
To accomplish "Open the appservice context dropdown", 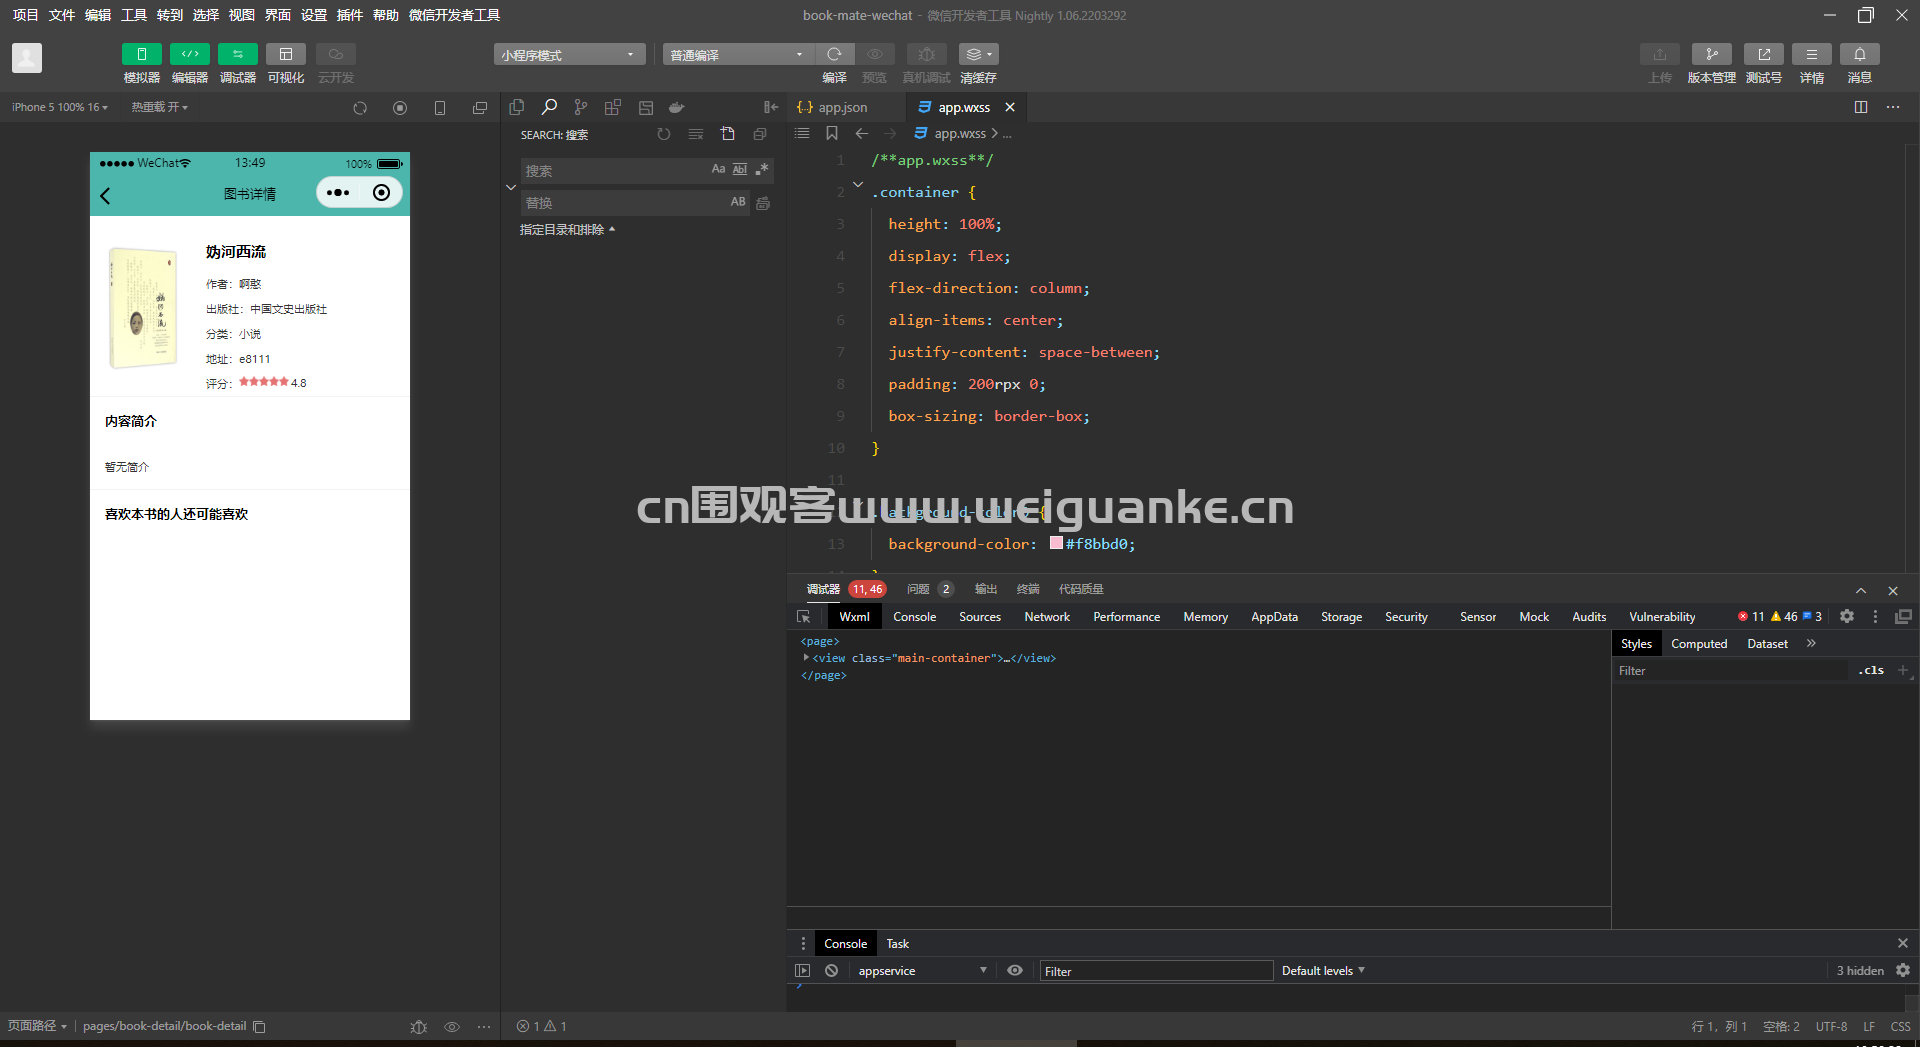I will (x=922, y=971).
